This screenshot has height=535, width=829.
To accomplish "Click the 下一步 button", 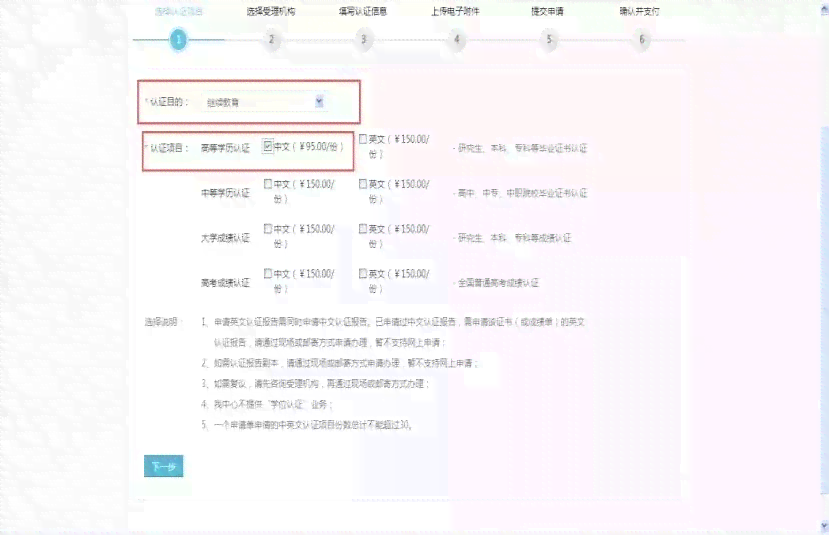I will tap(164, 466).
